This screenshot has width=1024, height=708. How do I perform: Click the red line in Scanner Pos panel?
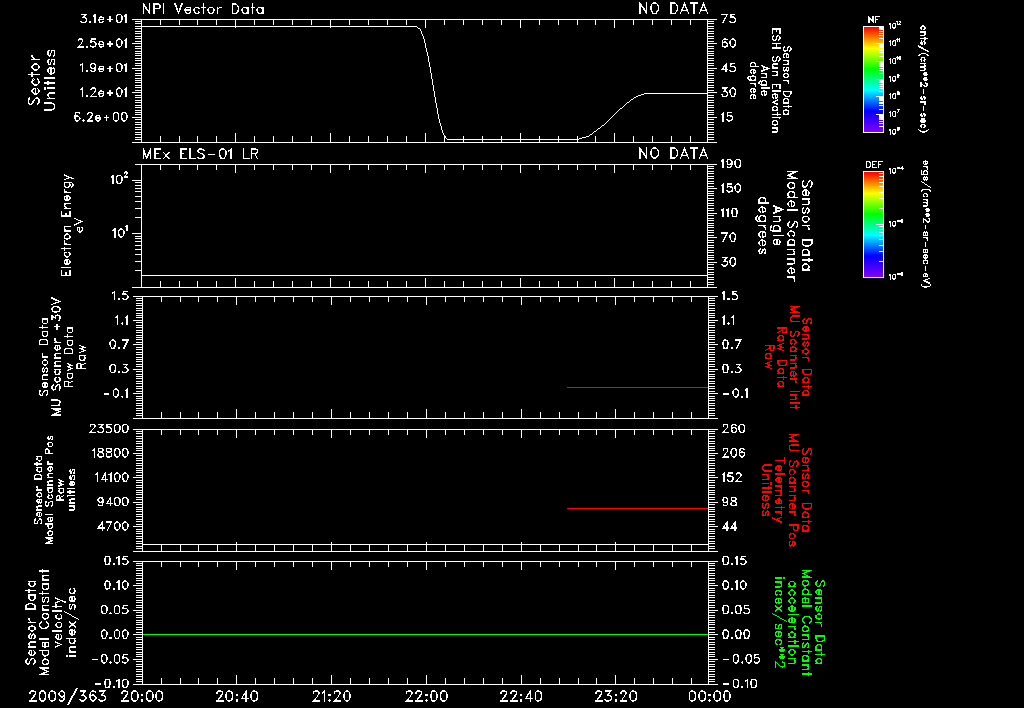pyautogui.click(x=637, y=508)
